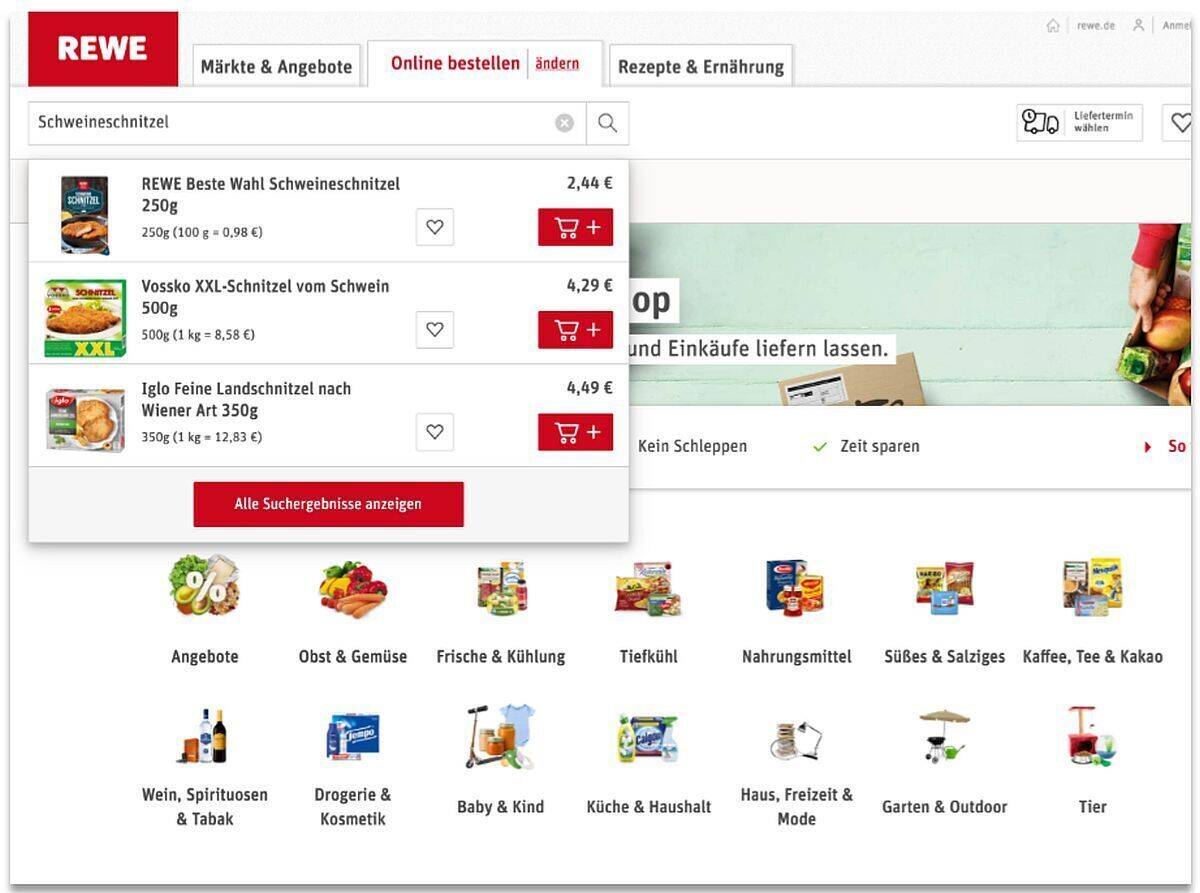Open the Baby & Kind category icon
This screenshot has height=893, width=1200.
(501, 737)
